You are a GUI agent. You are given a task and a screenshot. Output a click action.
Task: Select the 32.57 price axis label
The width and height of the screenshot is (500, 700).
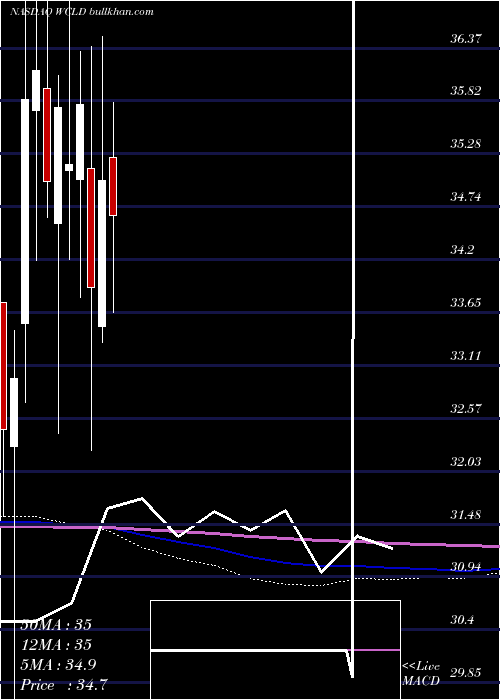pyautogui.click(x=466, y=408)
